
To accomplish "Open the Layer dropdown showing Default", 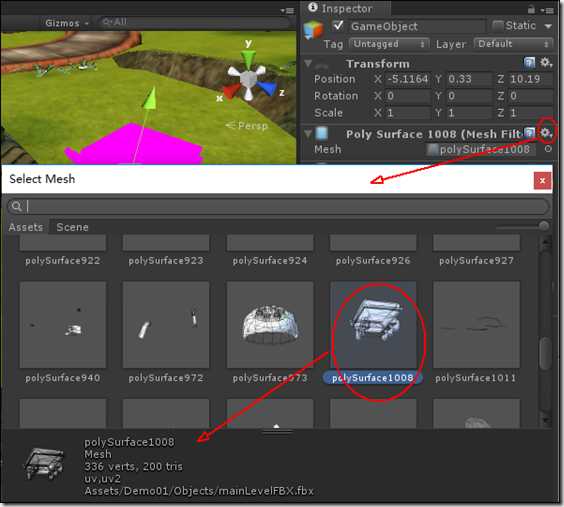I will pos(513,44).
